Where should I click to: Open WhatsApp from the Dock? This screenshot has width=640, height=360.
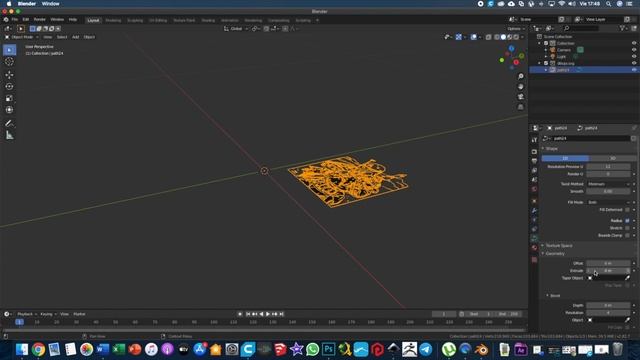[312, 349]
